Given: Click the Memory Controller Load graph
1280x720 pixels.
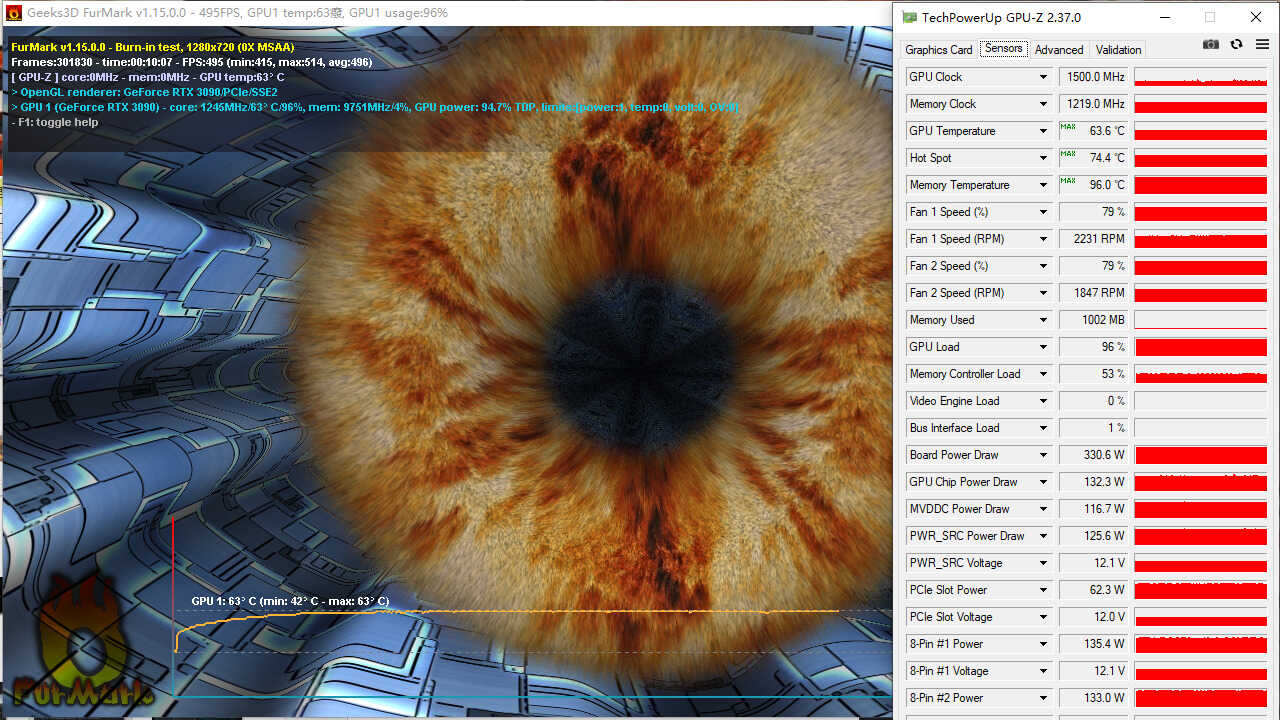Looking at the screenshot, I should point(1201,374).
